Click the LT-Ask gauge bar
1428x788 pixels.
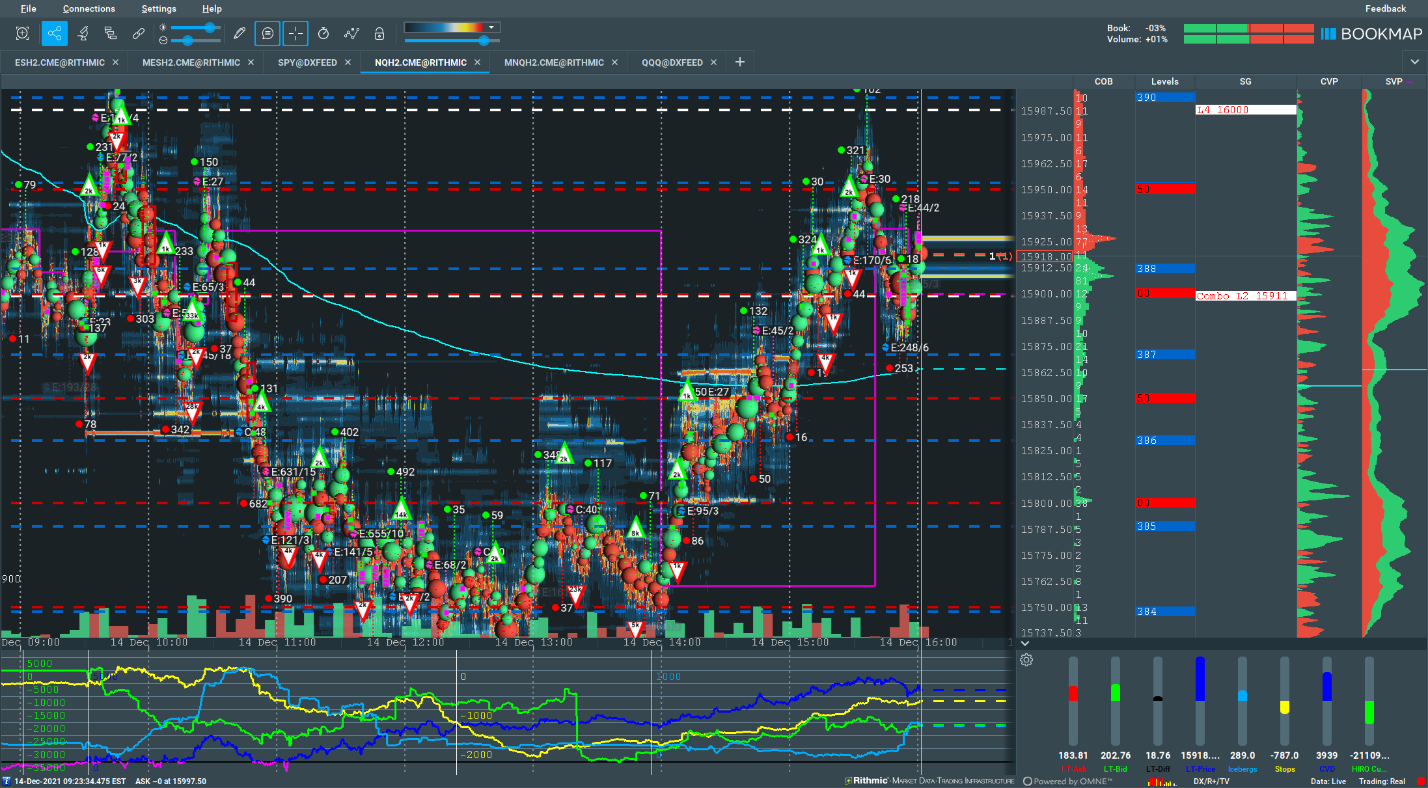click(x=1074, y=699)
